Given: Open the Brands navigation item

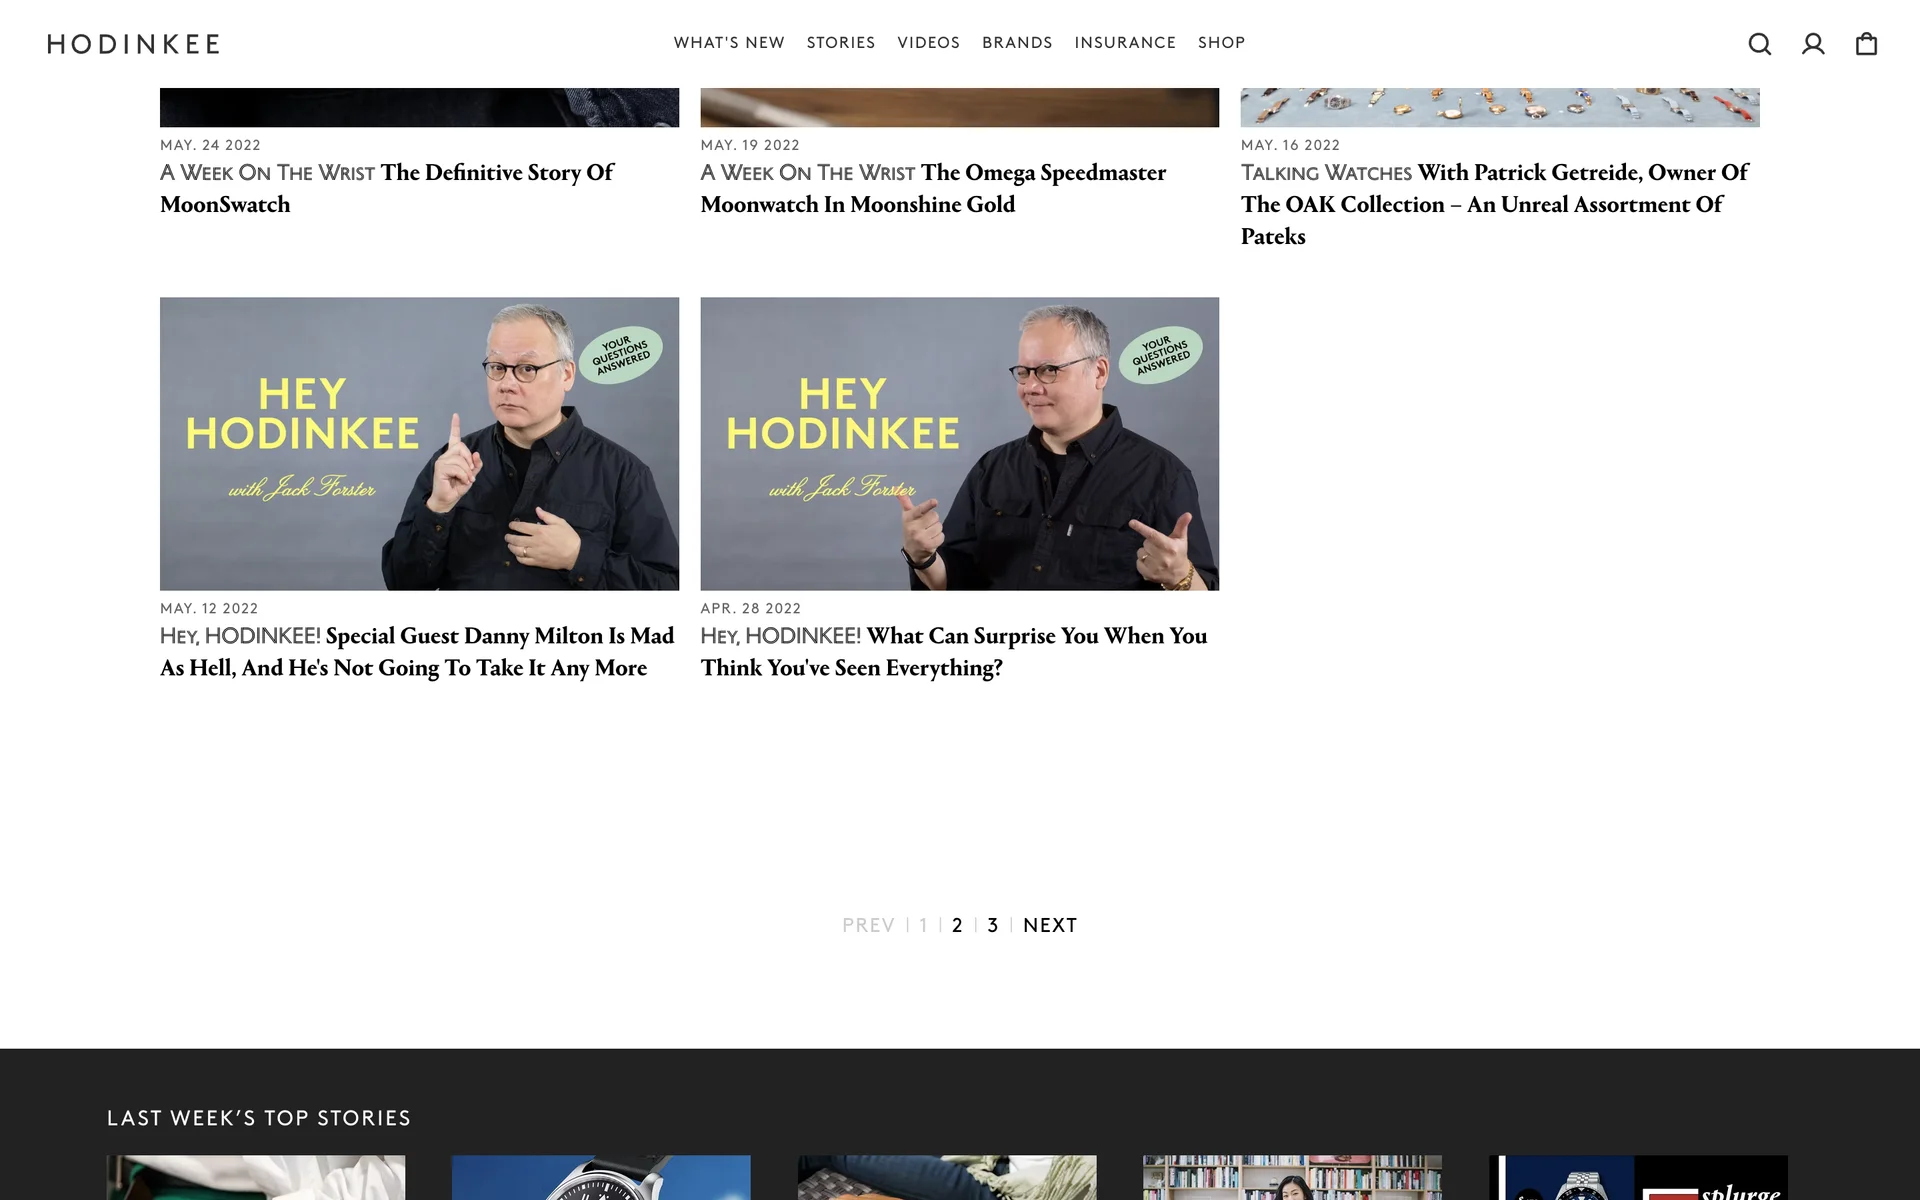Looking at the screenshot, I should tap(1016, 43).
